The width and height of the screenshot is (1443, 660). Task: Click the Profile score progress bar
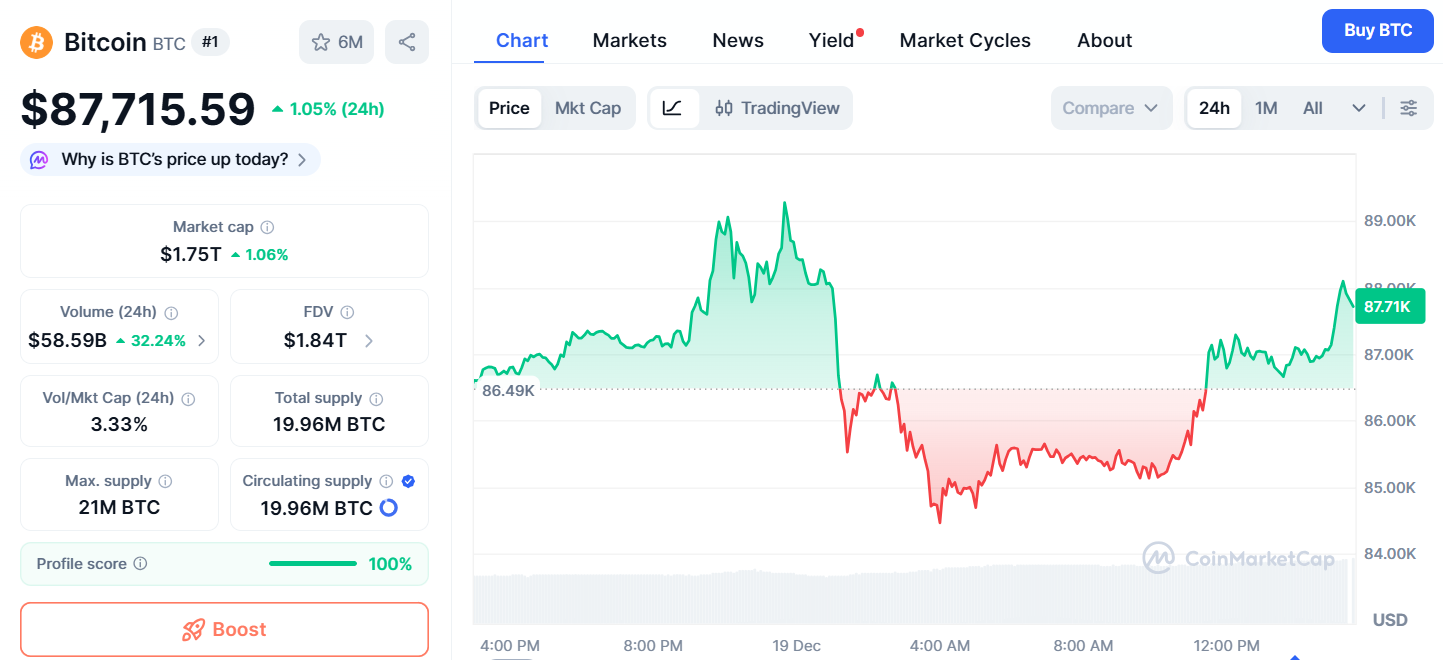click(x=312, y=564)
